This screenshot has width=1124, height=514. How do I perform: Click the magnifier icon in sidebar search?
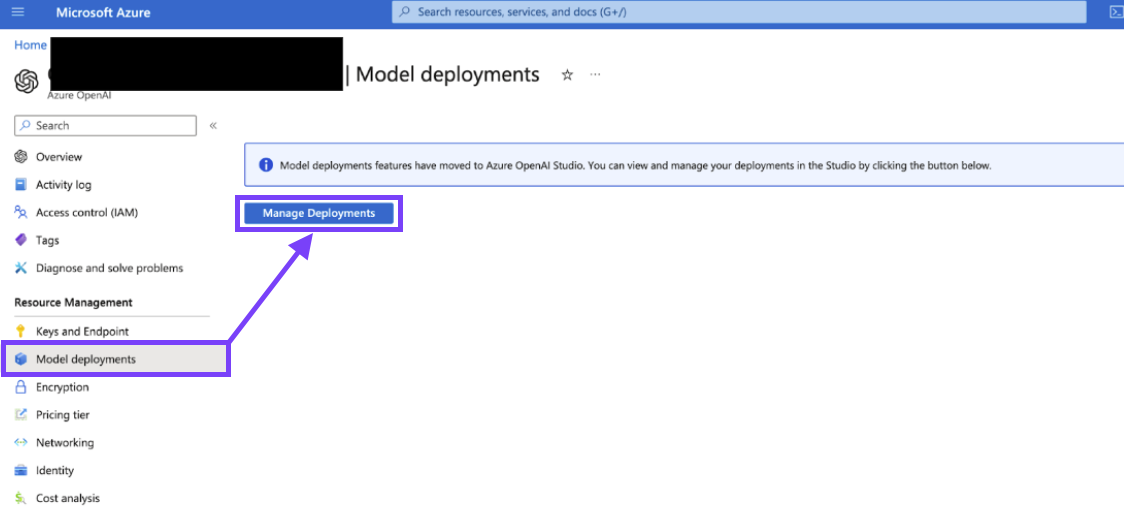[x=26, y=125]
